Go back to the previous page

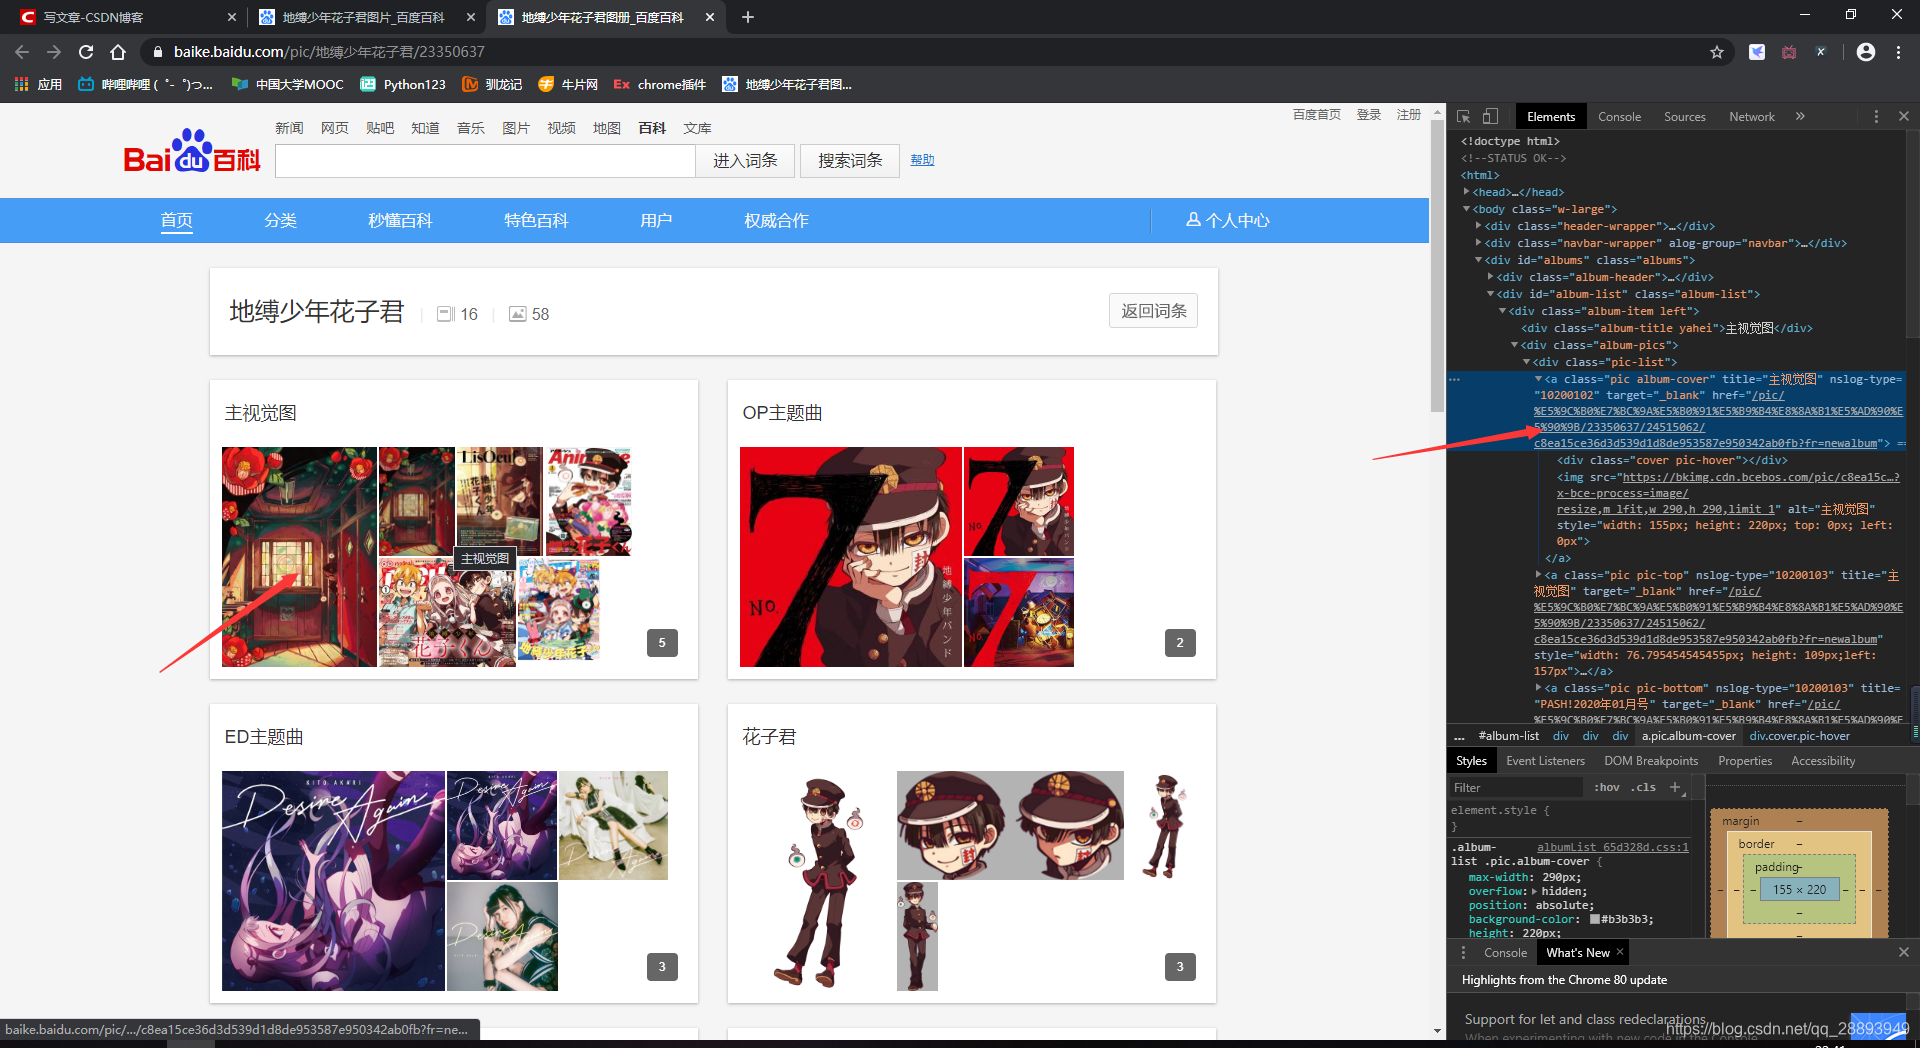tap(22, 52)
